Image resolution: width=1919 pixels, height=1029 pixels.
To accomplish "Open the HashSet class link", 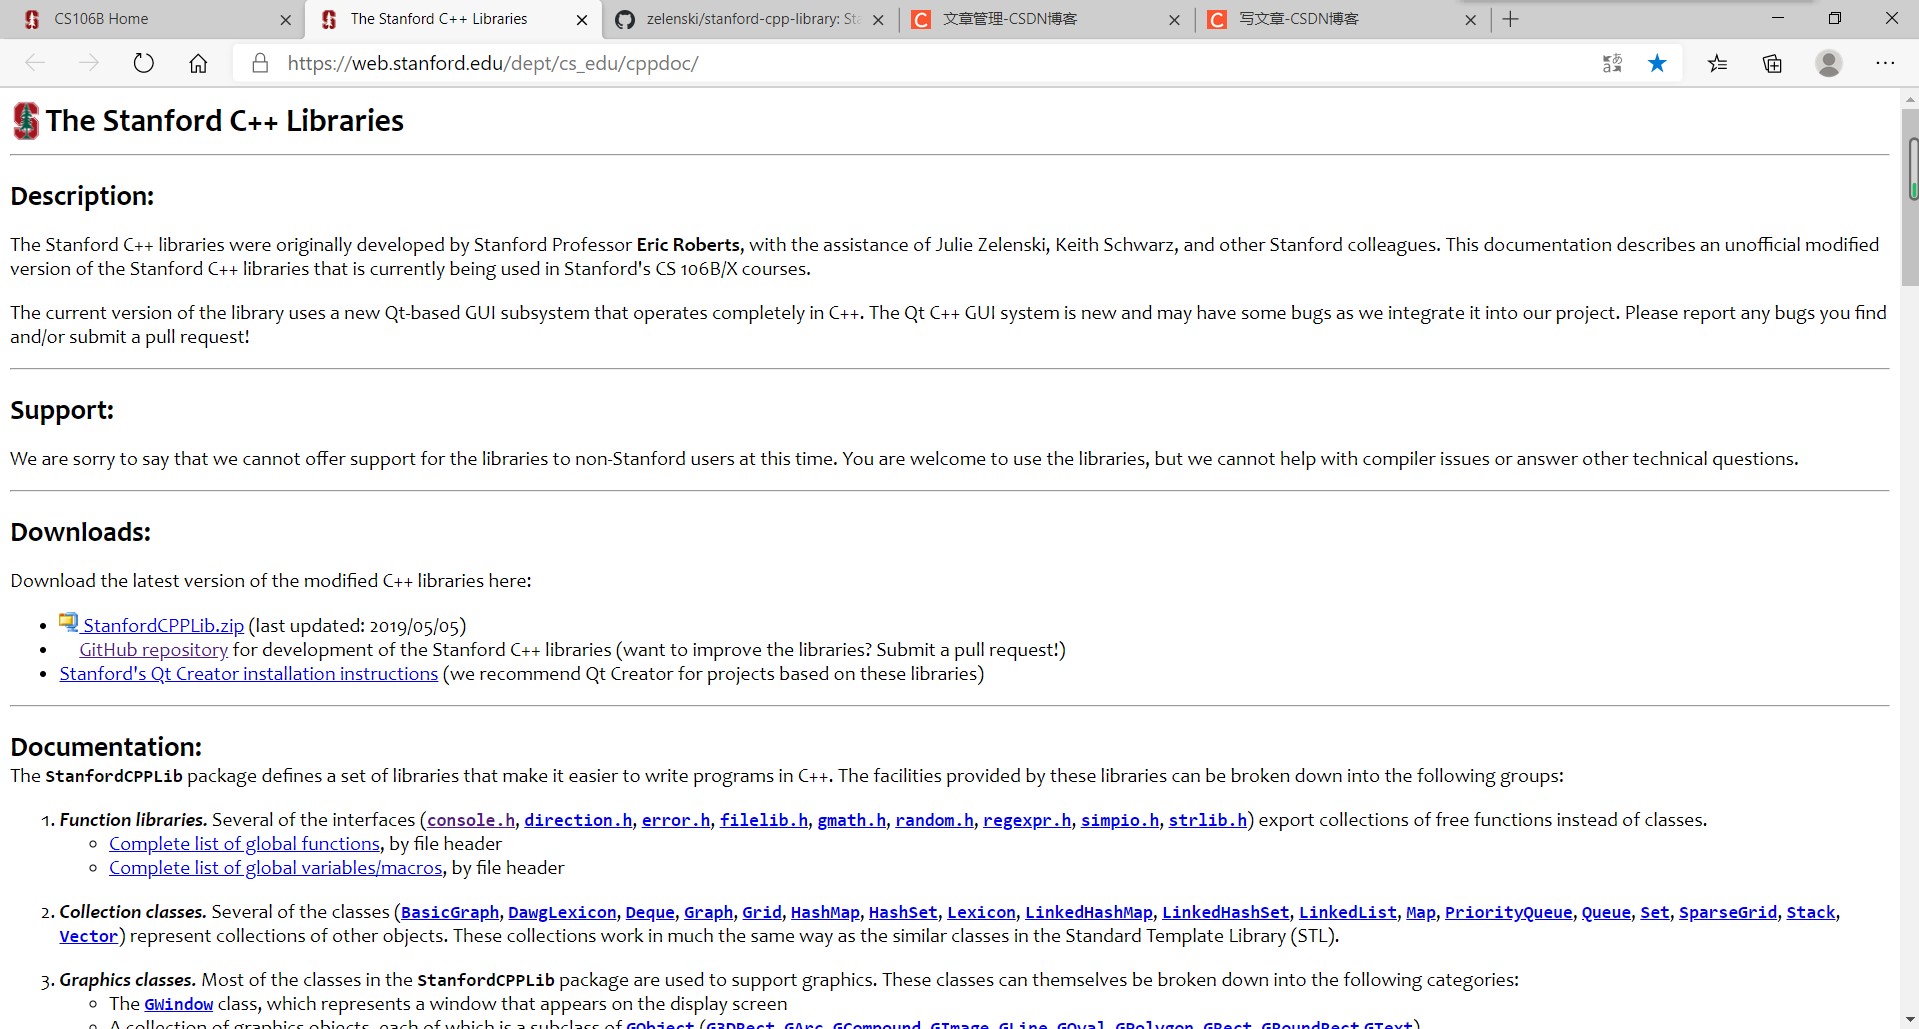I will [x=903, y=912].
